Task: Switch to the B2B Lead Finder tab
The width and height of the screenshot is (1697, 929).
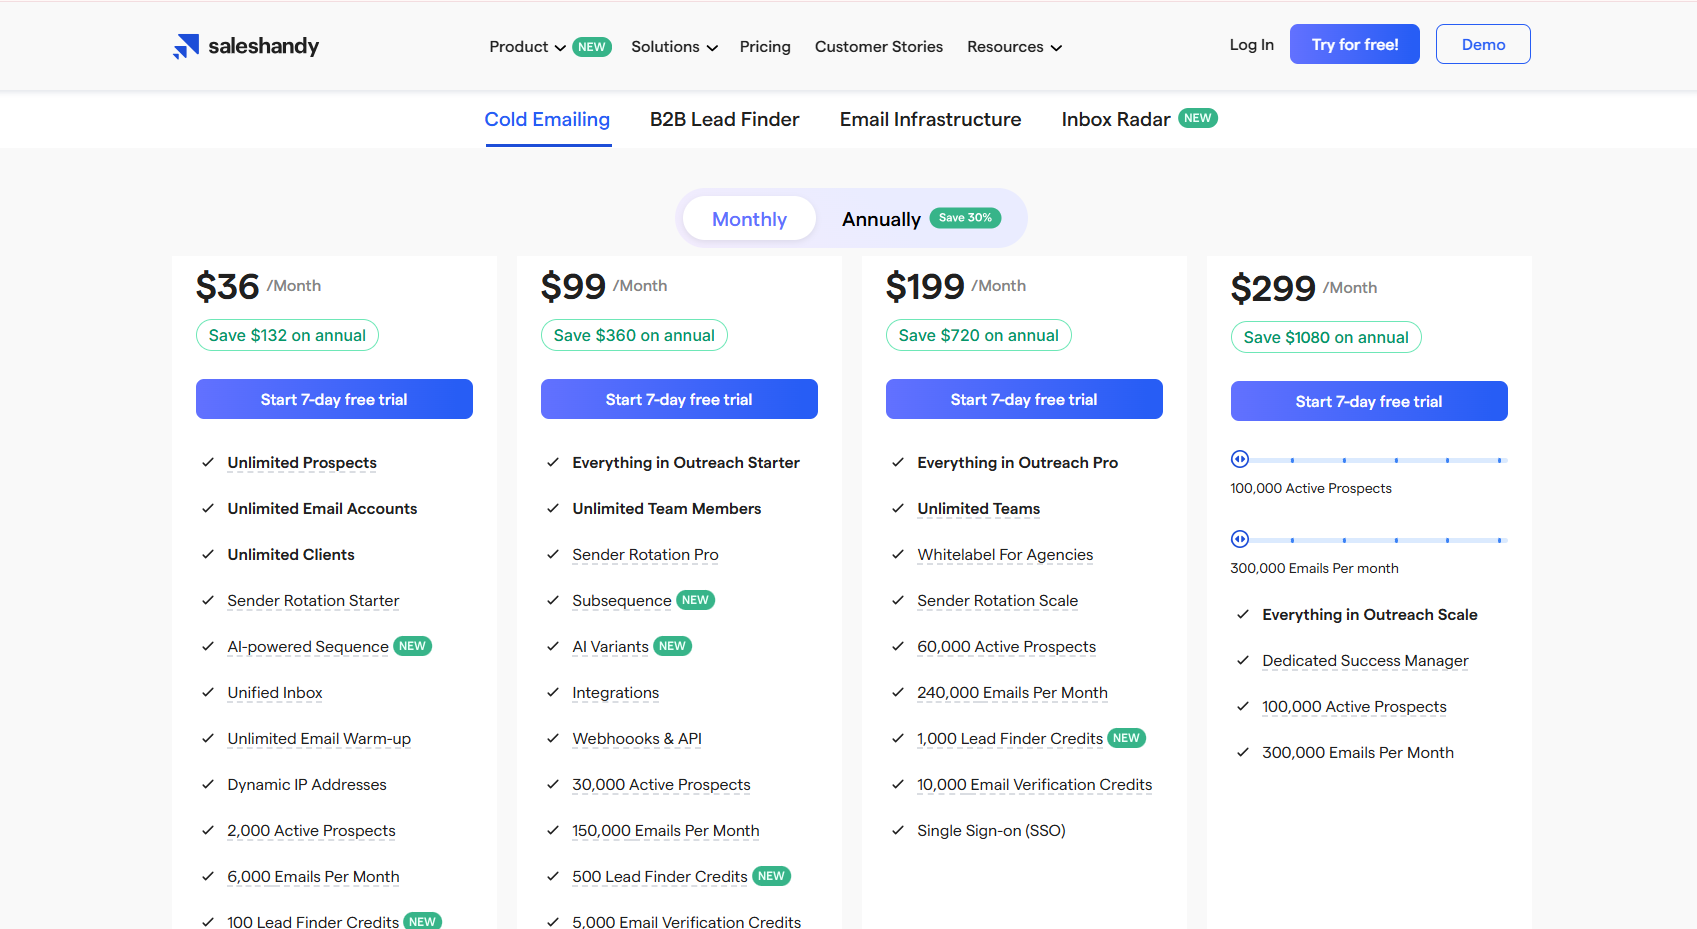Action: [x=724, y=120]
